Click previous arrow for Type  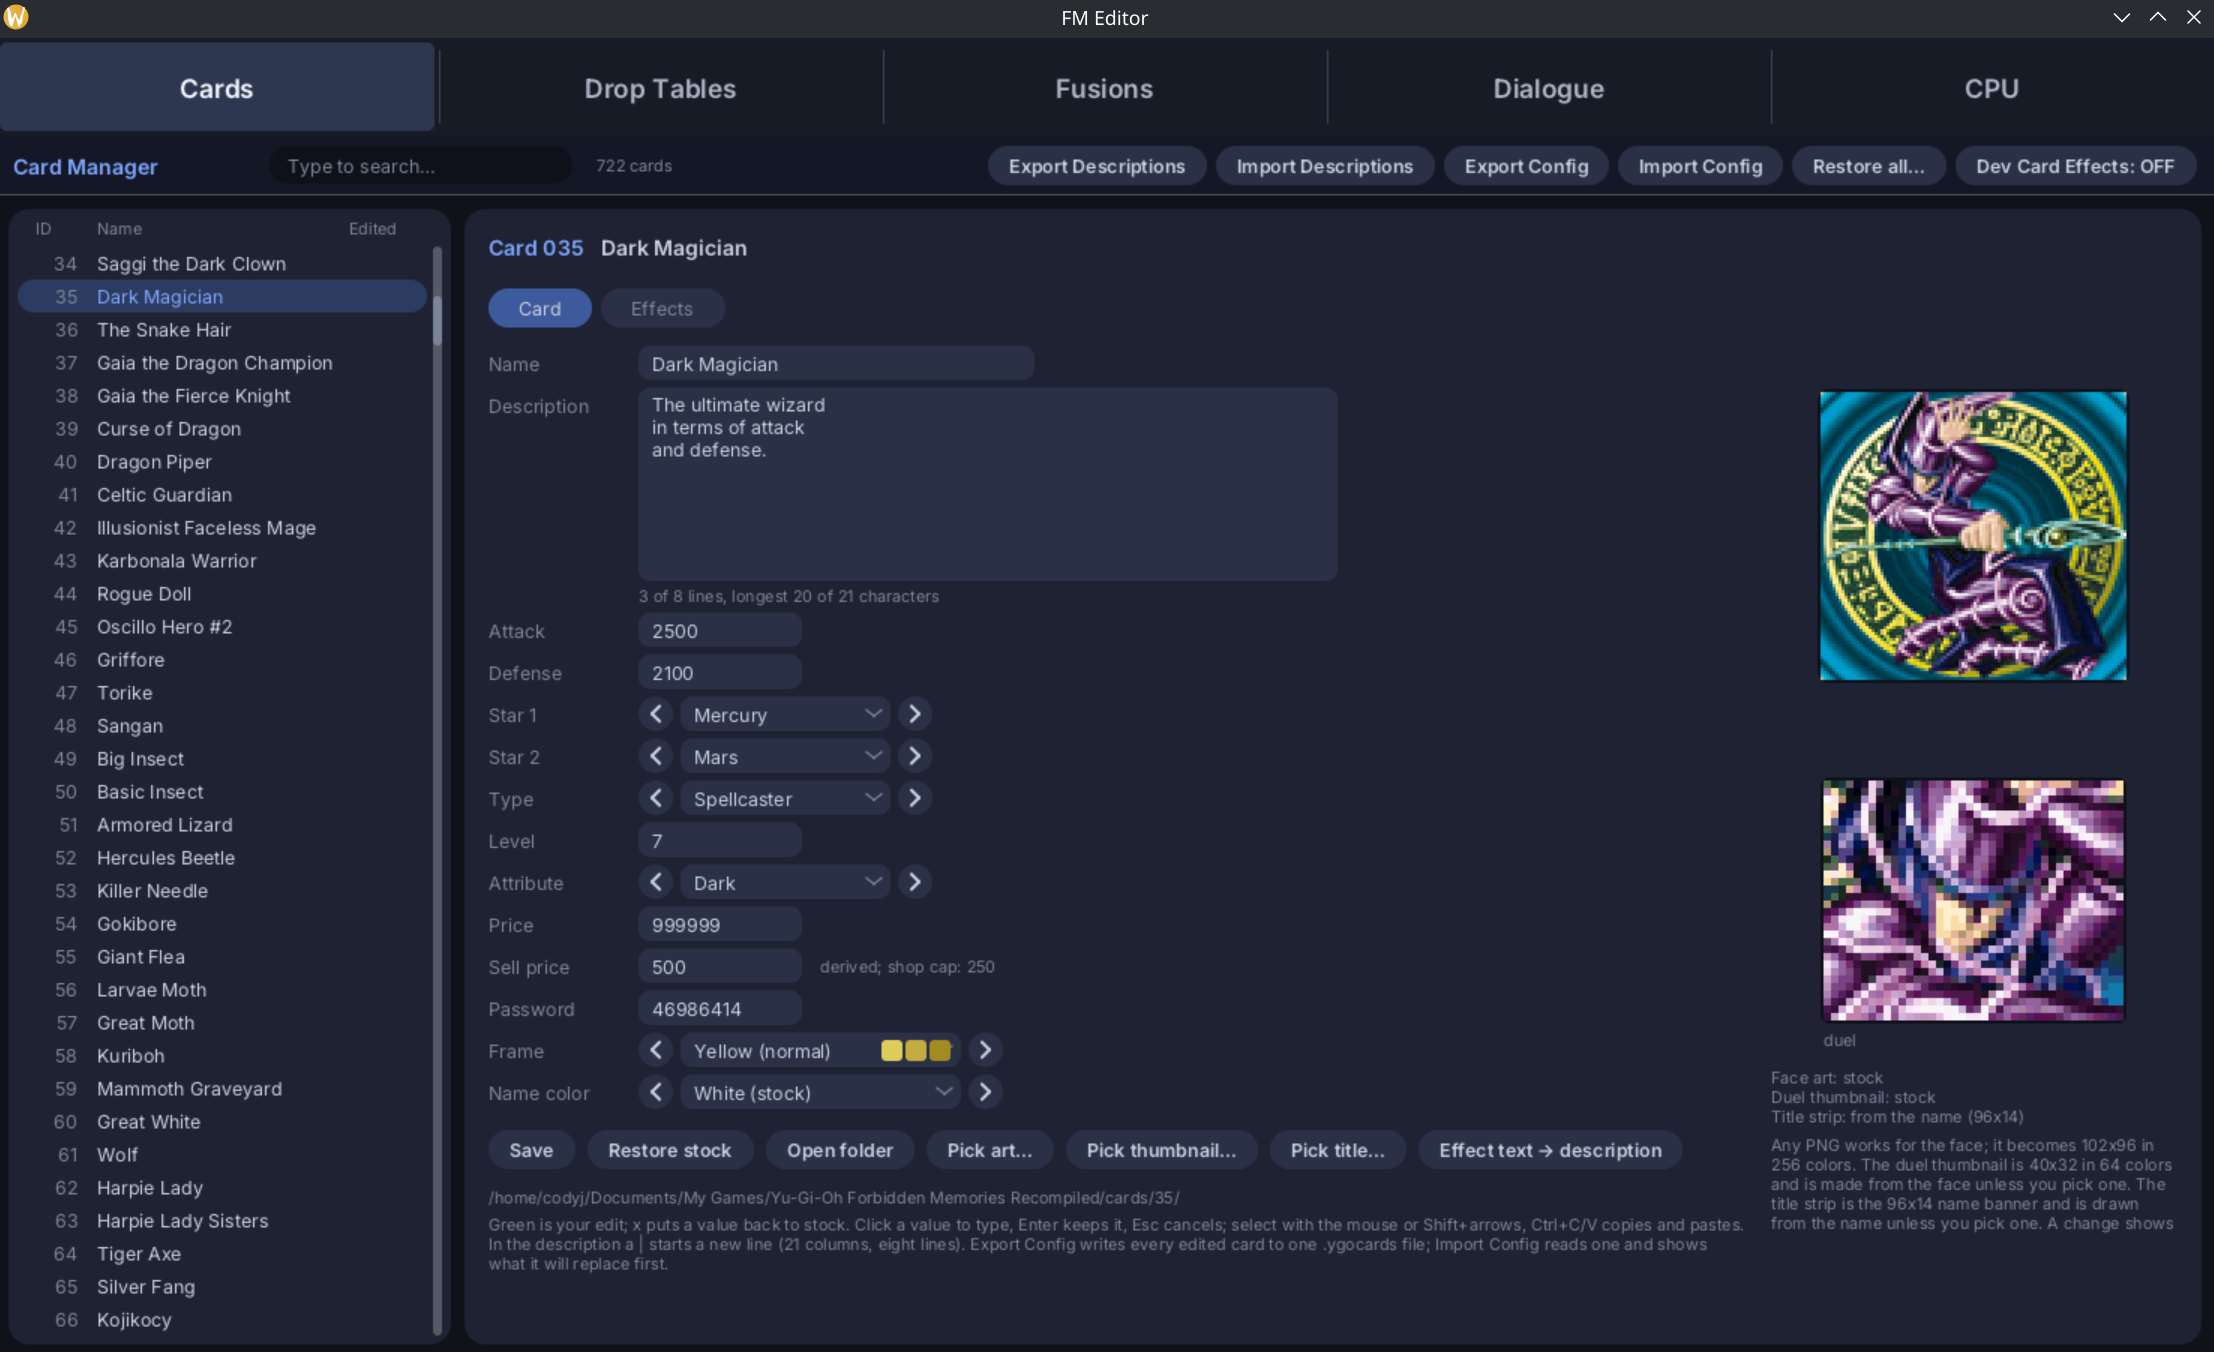coord(656,798)
